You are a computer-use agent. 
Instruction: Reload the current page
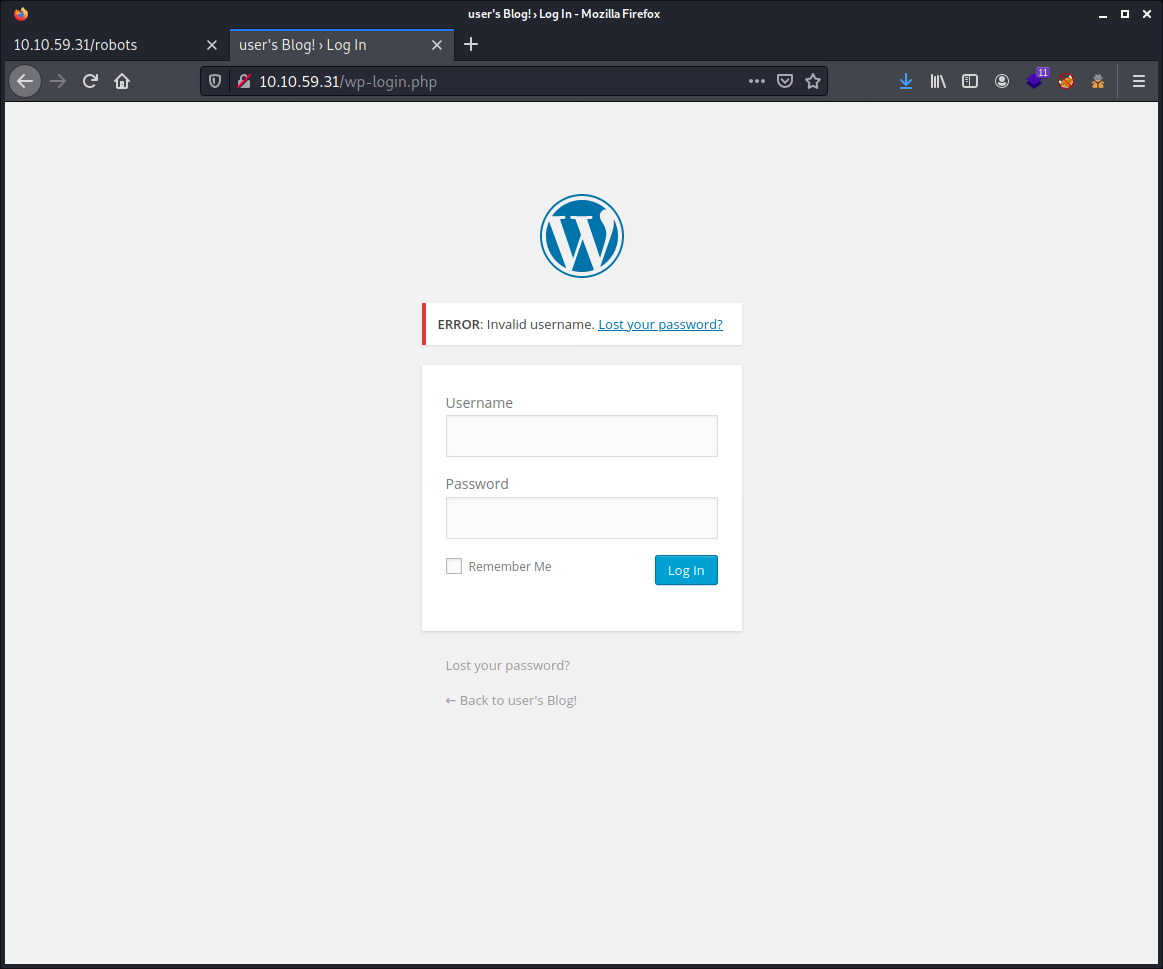click(x=90, y=82)
